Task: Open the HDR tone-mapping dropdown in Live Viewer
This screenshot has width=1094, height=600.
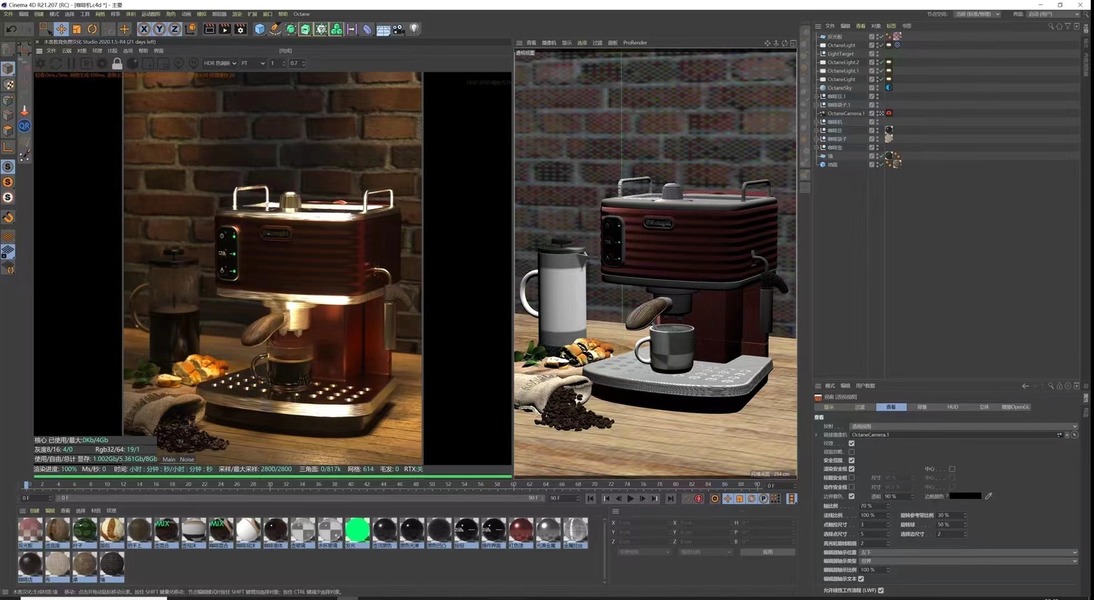Action: coord(220,63)
